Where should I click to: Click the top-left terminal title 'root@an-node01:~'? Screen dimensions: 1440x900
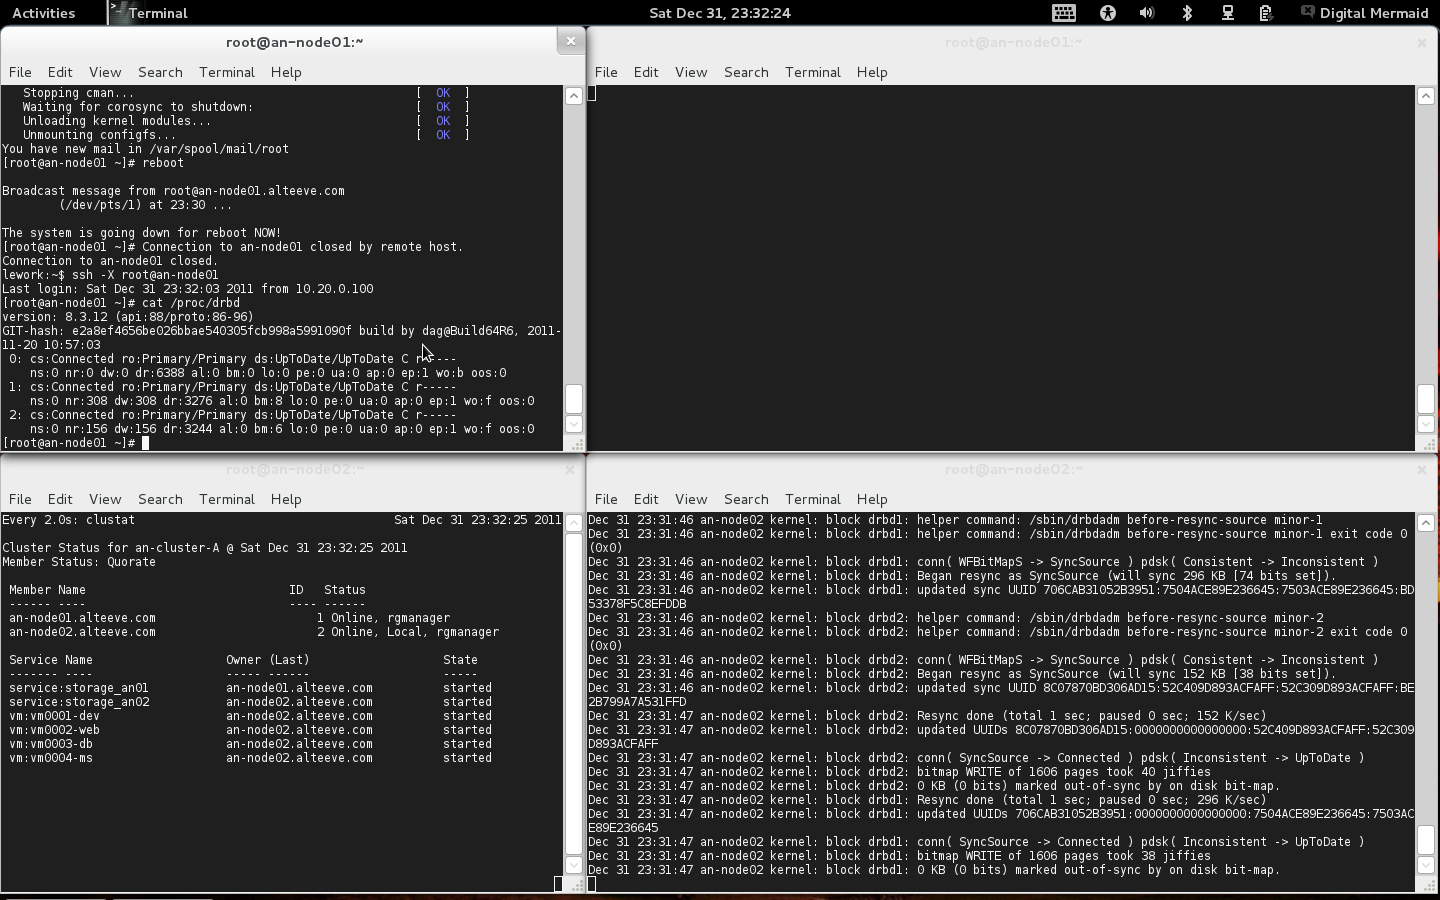(x=294, y=42)
